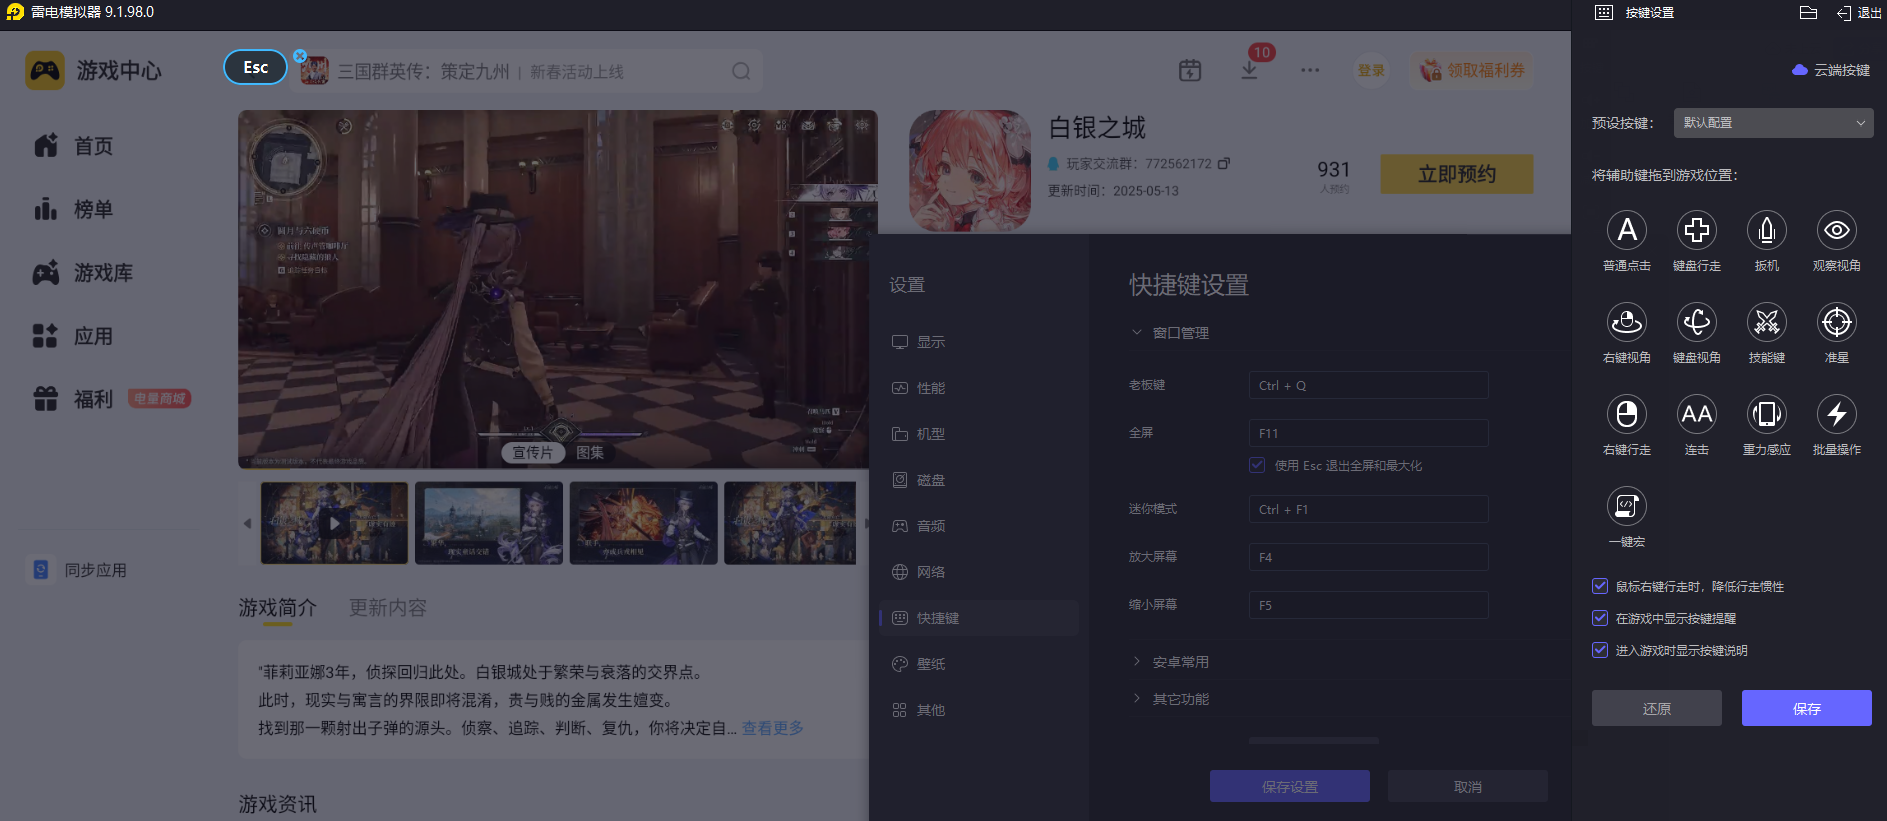Click the 登录 login avatar
This screenshot has width=1887, height=821.
click(x=1371, y=70)
